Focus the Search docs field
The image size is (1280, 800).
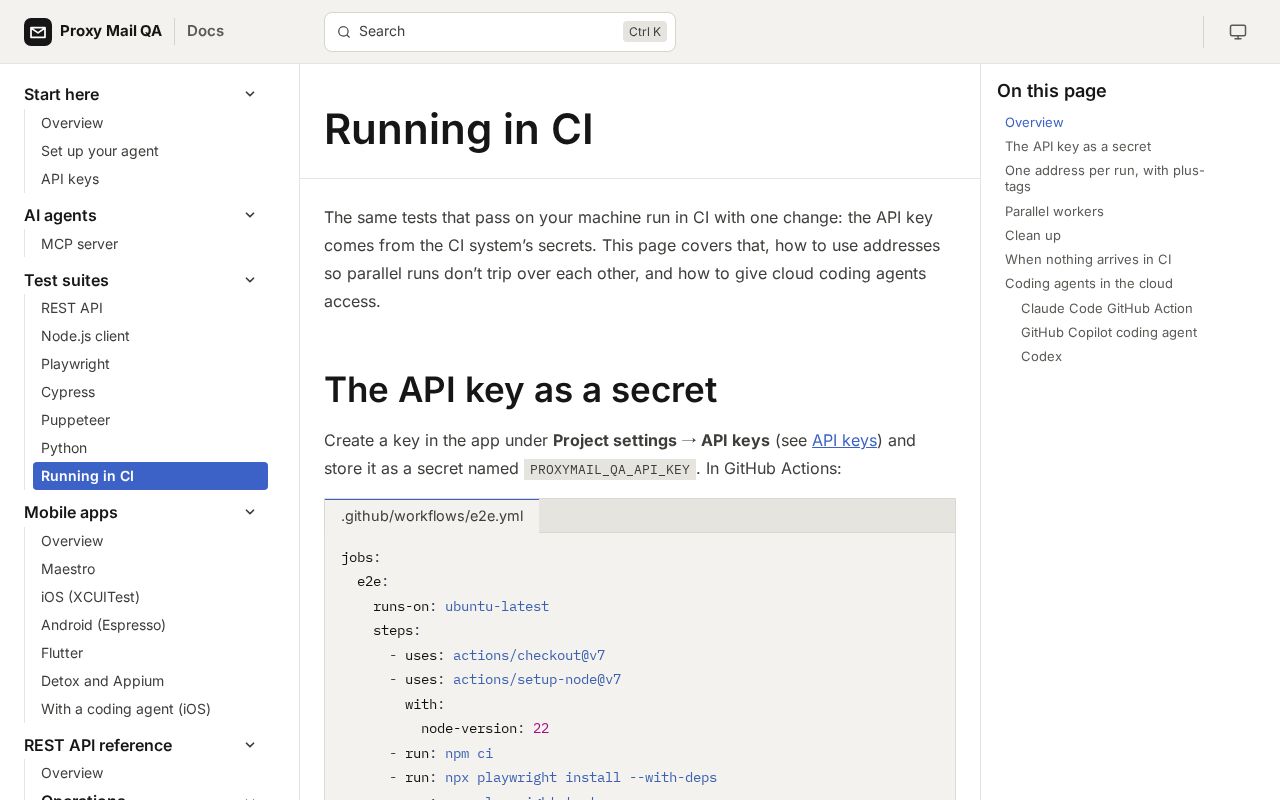[x=500, y=32]
